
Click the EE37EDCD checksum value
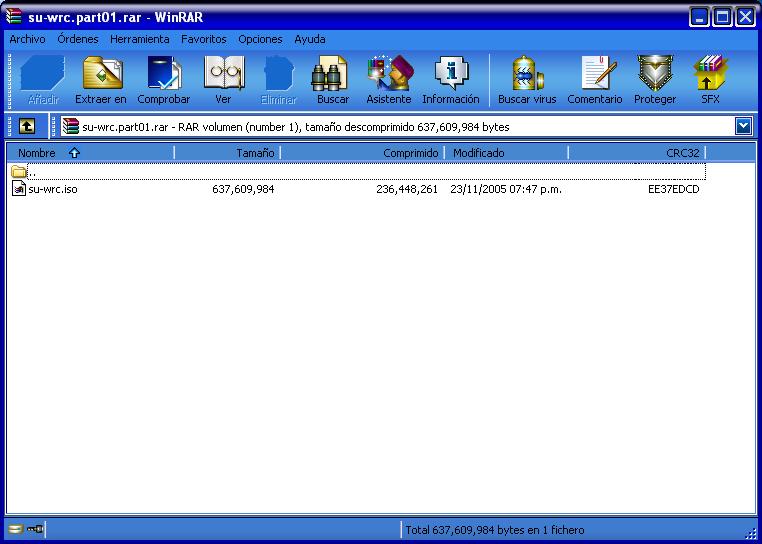tap(674, 189)
